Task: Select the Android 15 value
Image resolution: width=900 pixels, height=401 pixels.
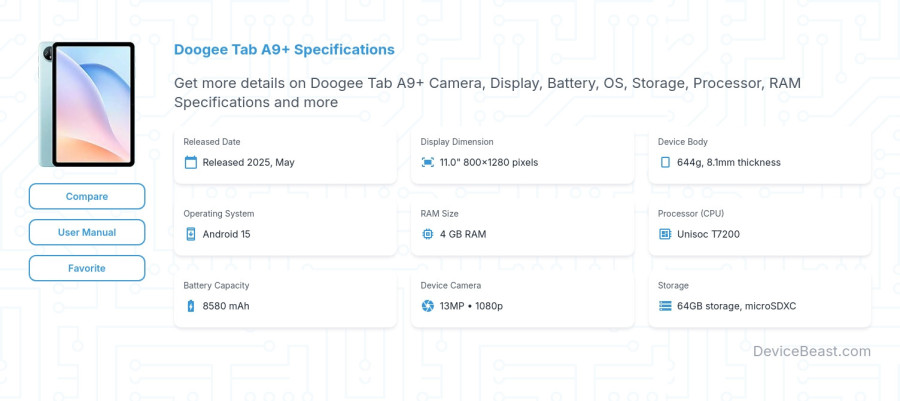Action: pyautogui.click(x=226, y=234)
